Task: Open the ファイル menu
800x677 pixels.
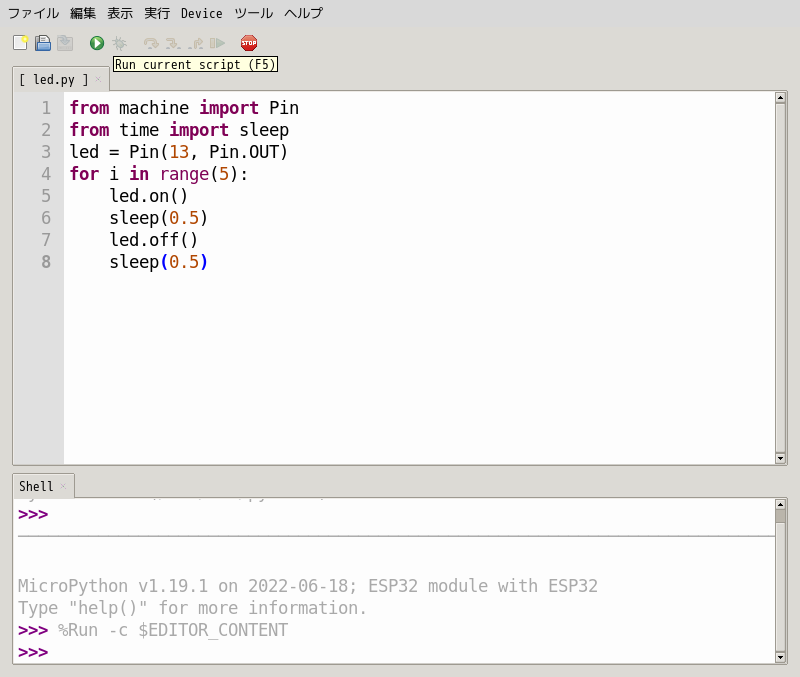Action: [33, 13]
